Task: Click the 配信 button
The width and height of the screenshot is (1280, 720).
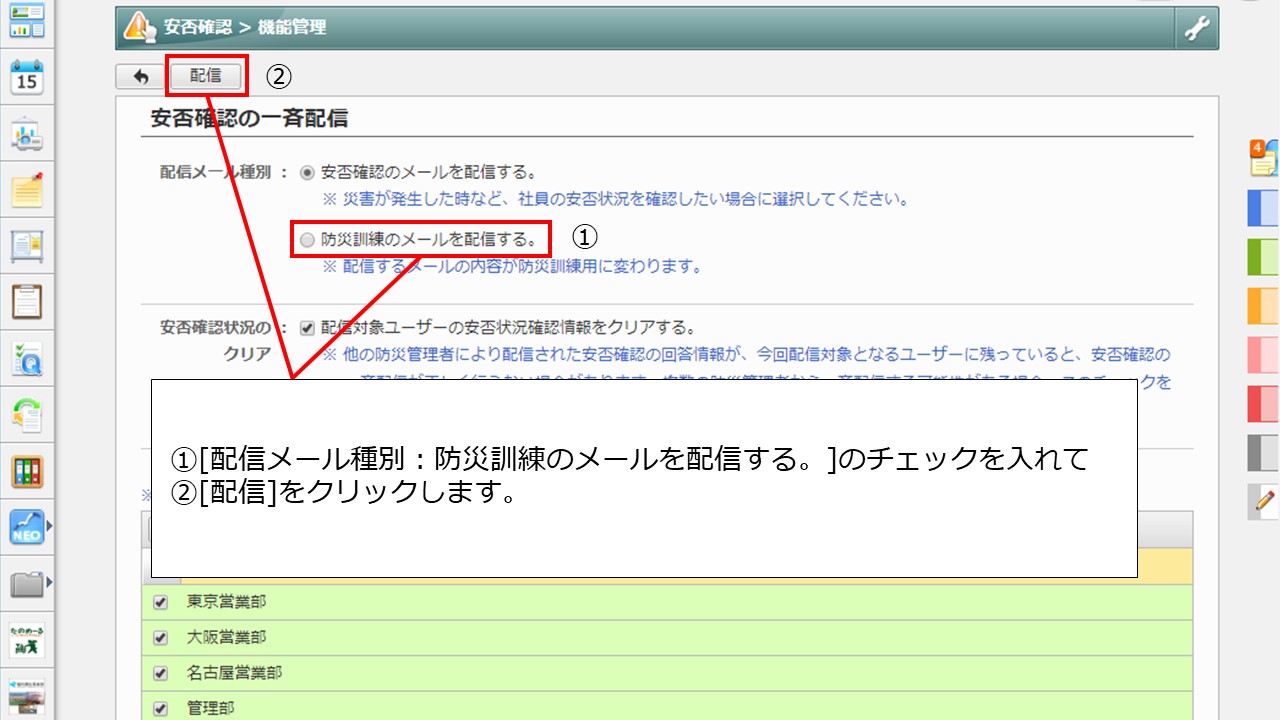Action: [x=206, y=76]
